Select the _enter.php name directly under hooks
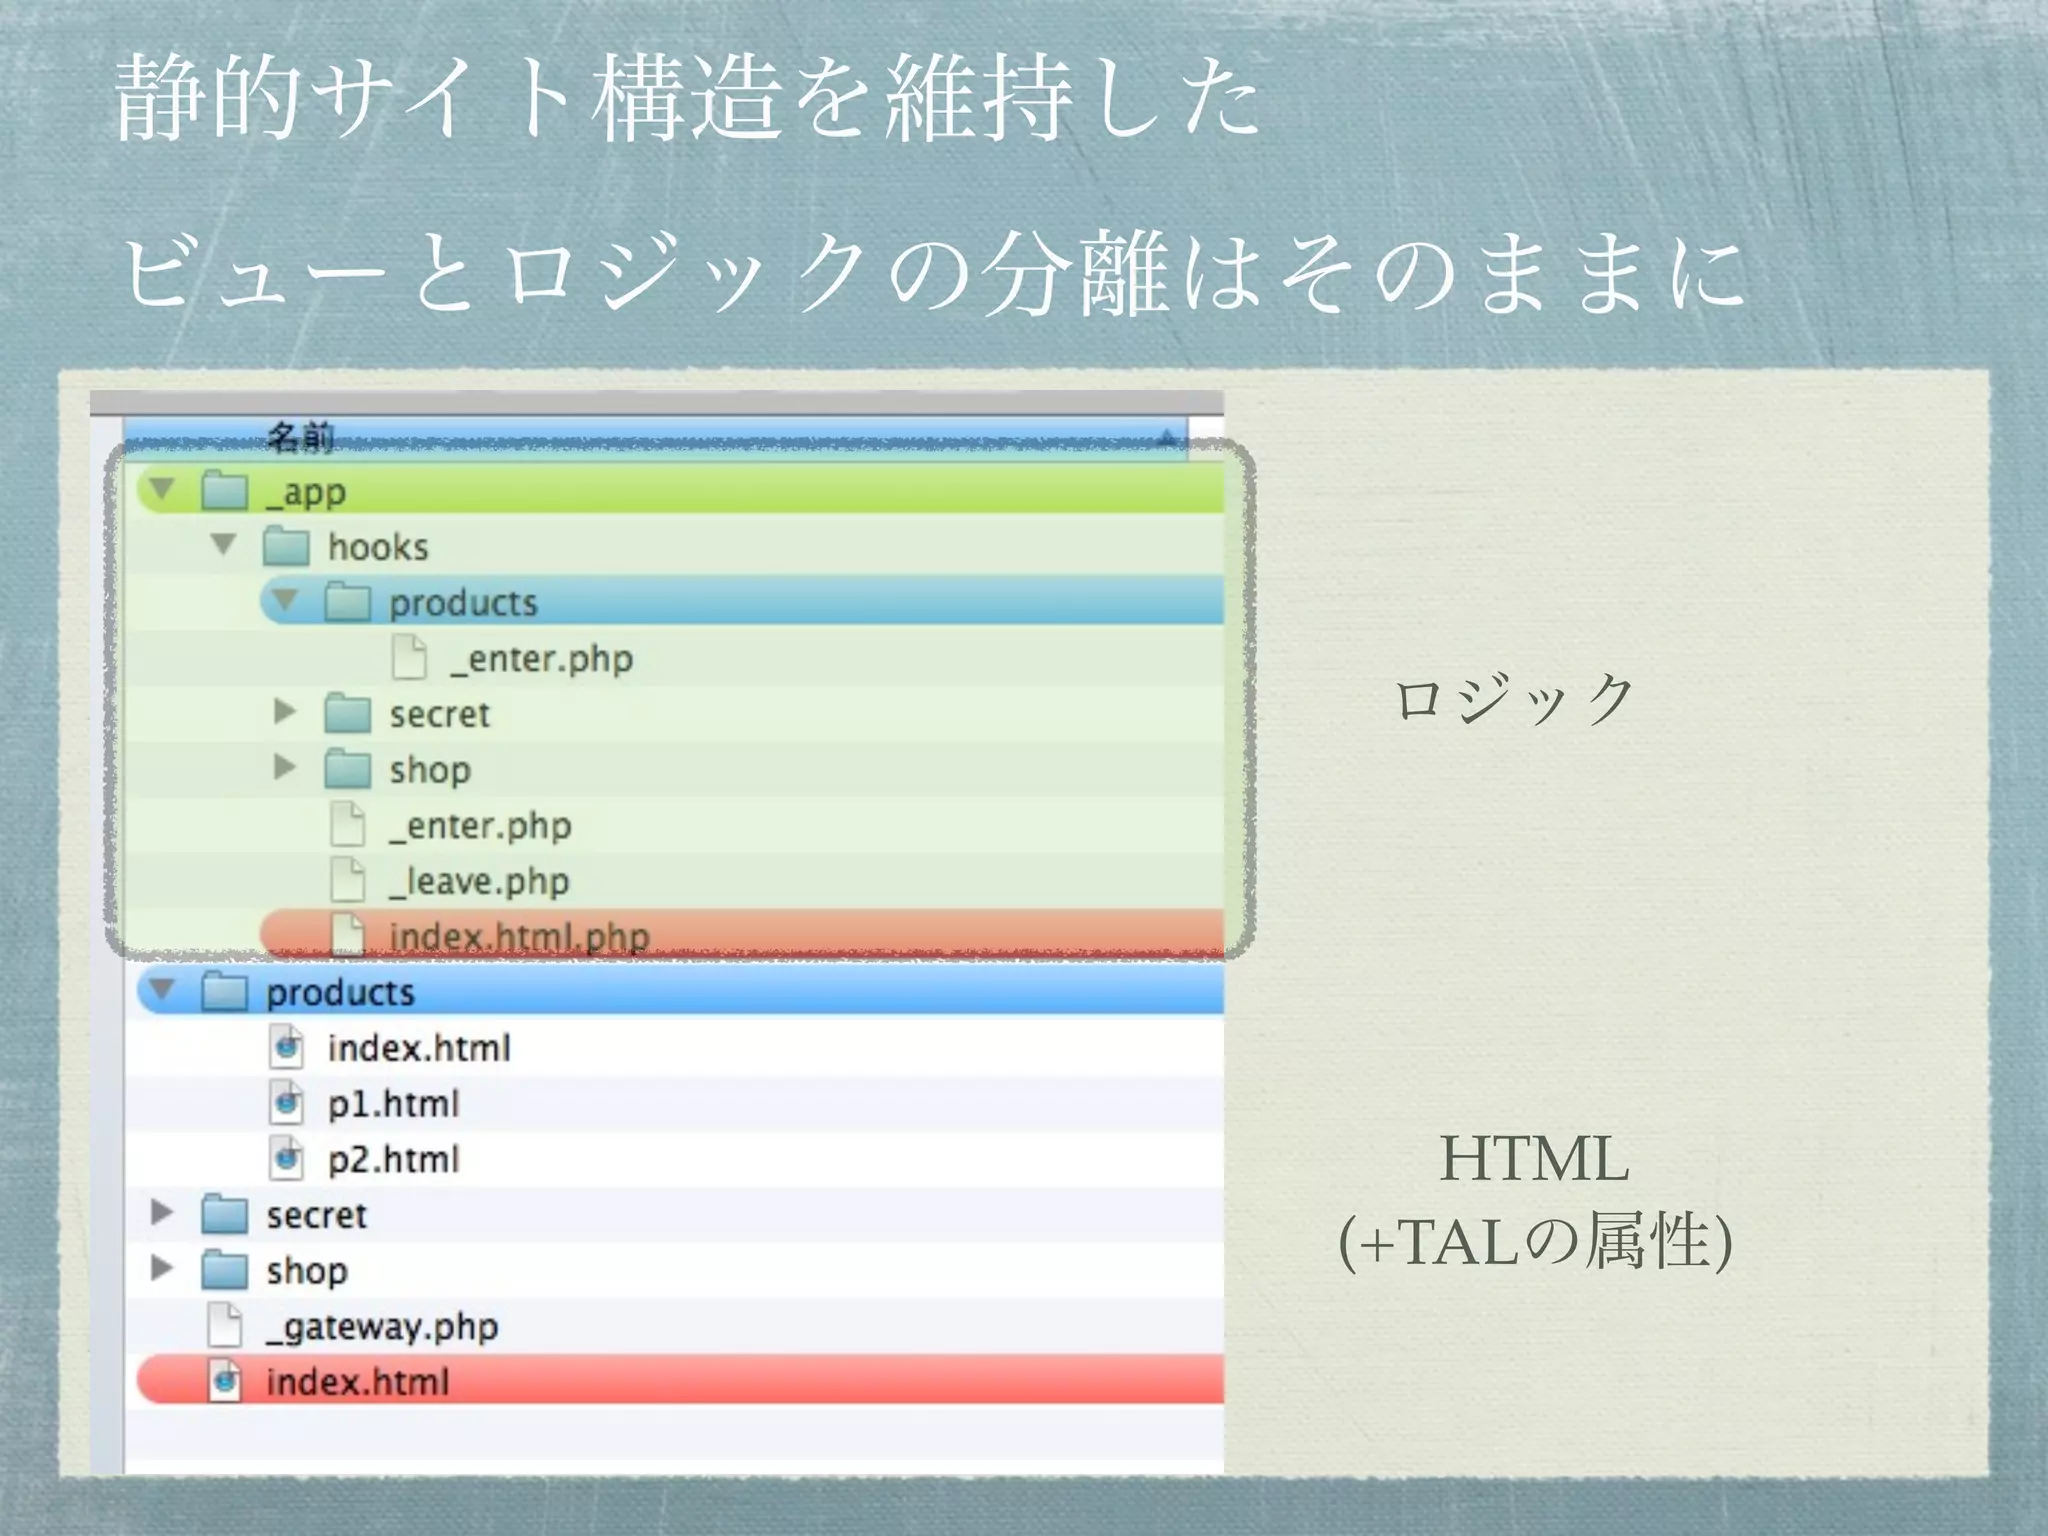Image resolution: width=2048 pixels, height=1536 pixels. point(480,826)
